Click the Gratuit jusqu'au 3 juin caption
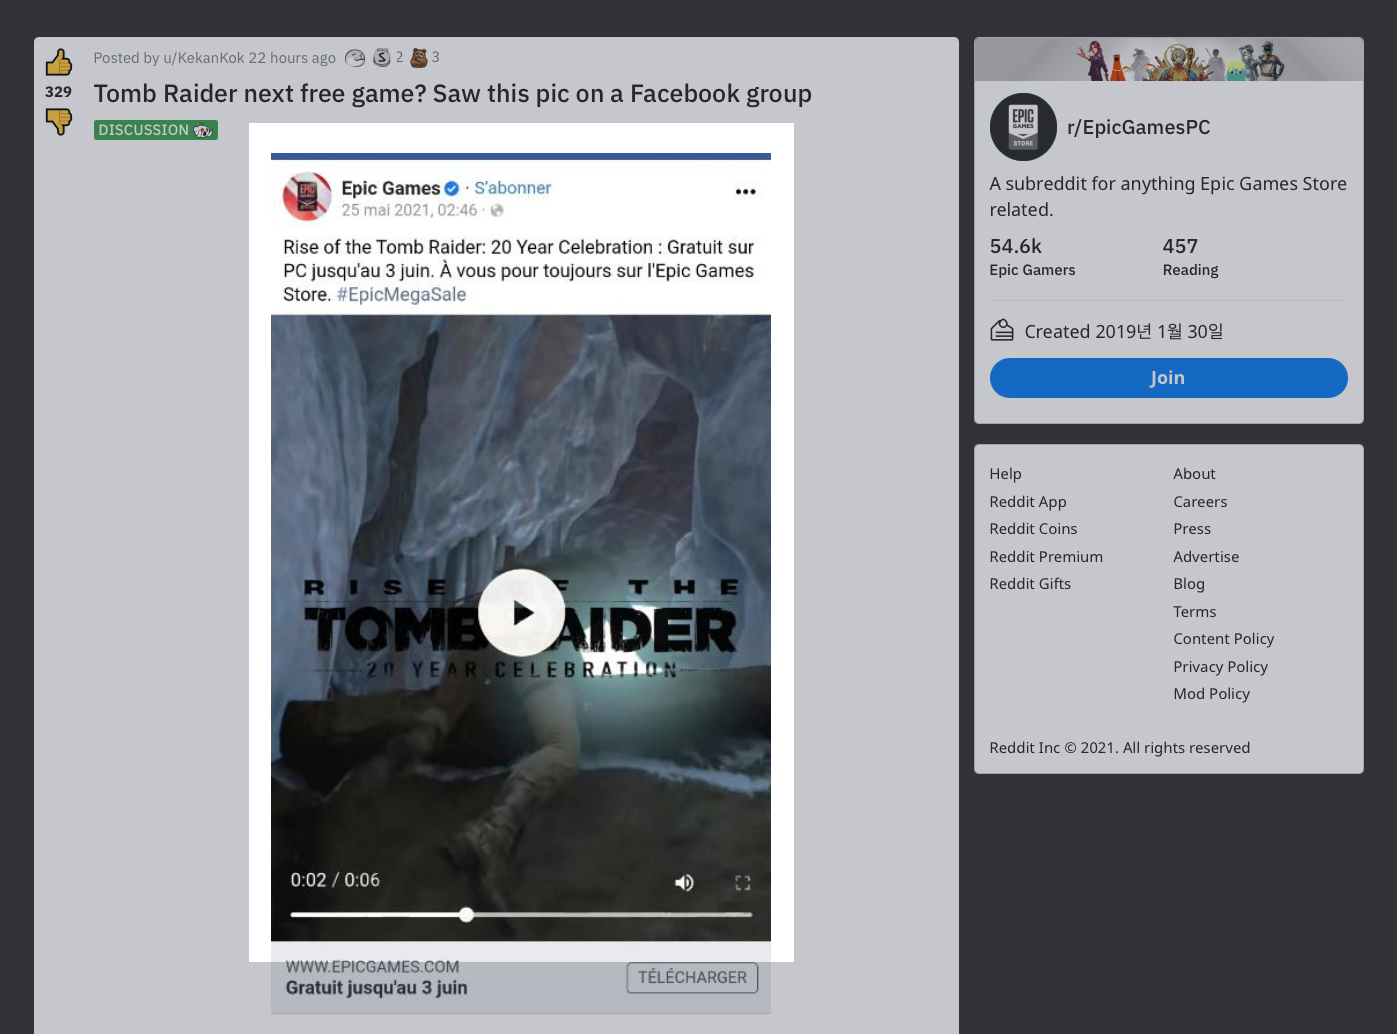 (x=376, y=988)
